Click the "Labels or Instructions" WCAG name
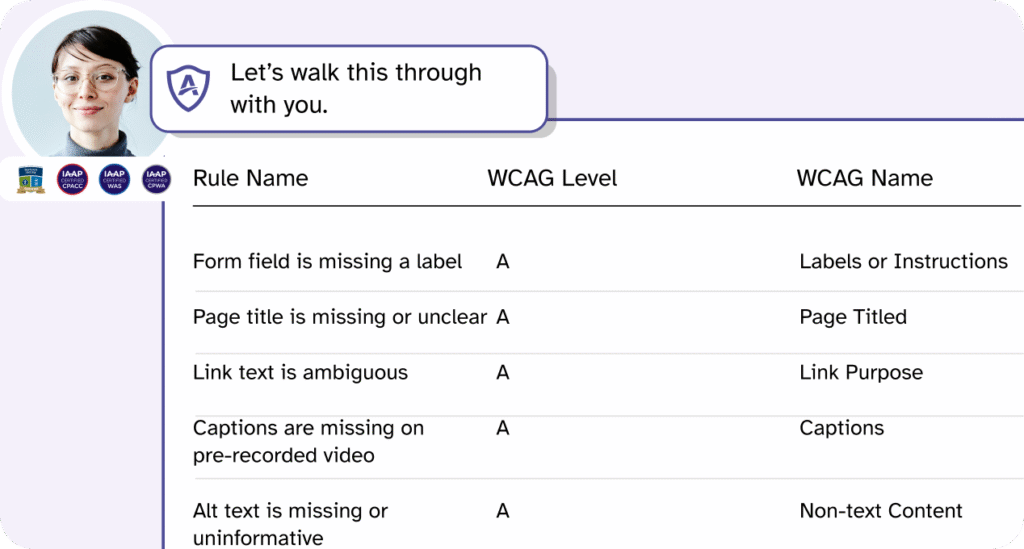The height and width of the screenshot is (549, 1024). 903,262
